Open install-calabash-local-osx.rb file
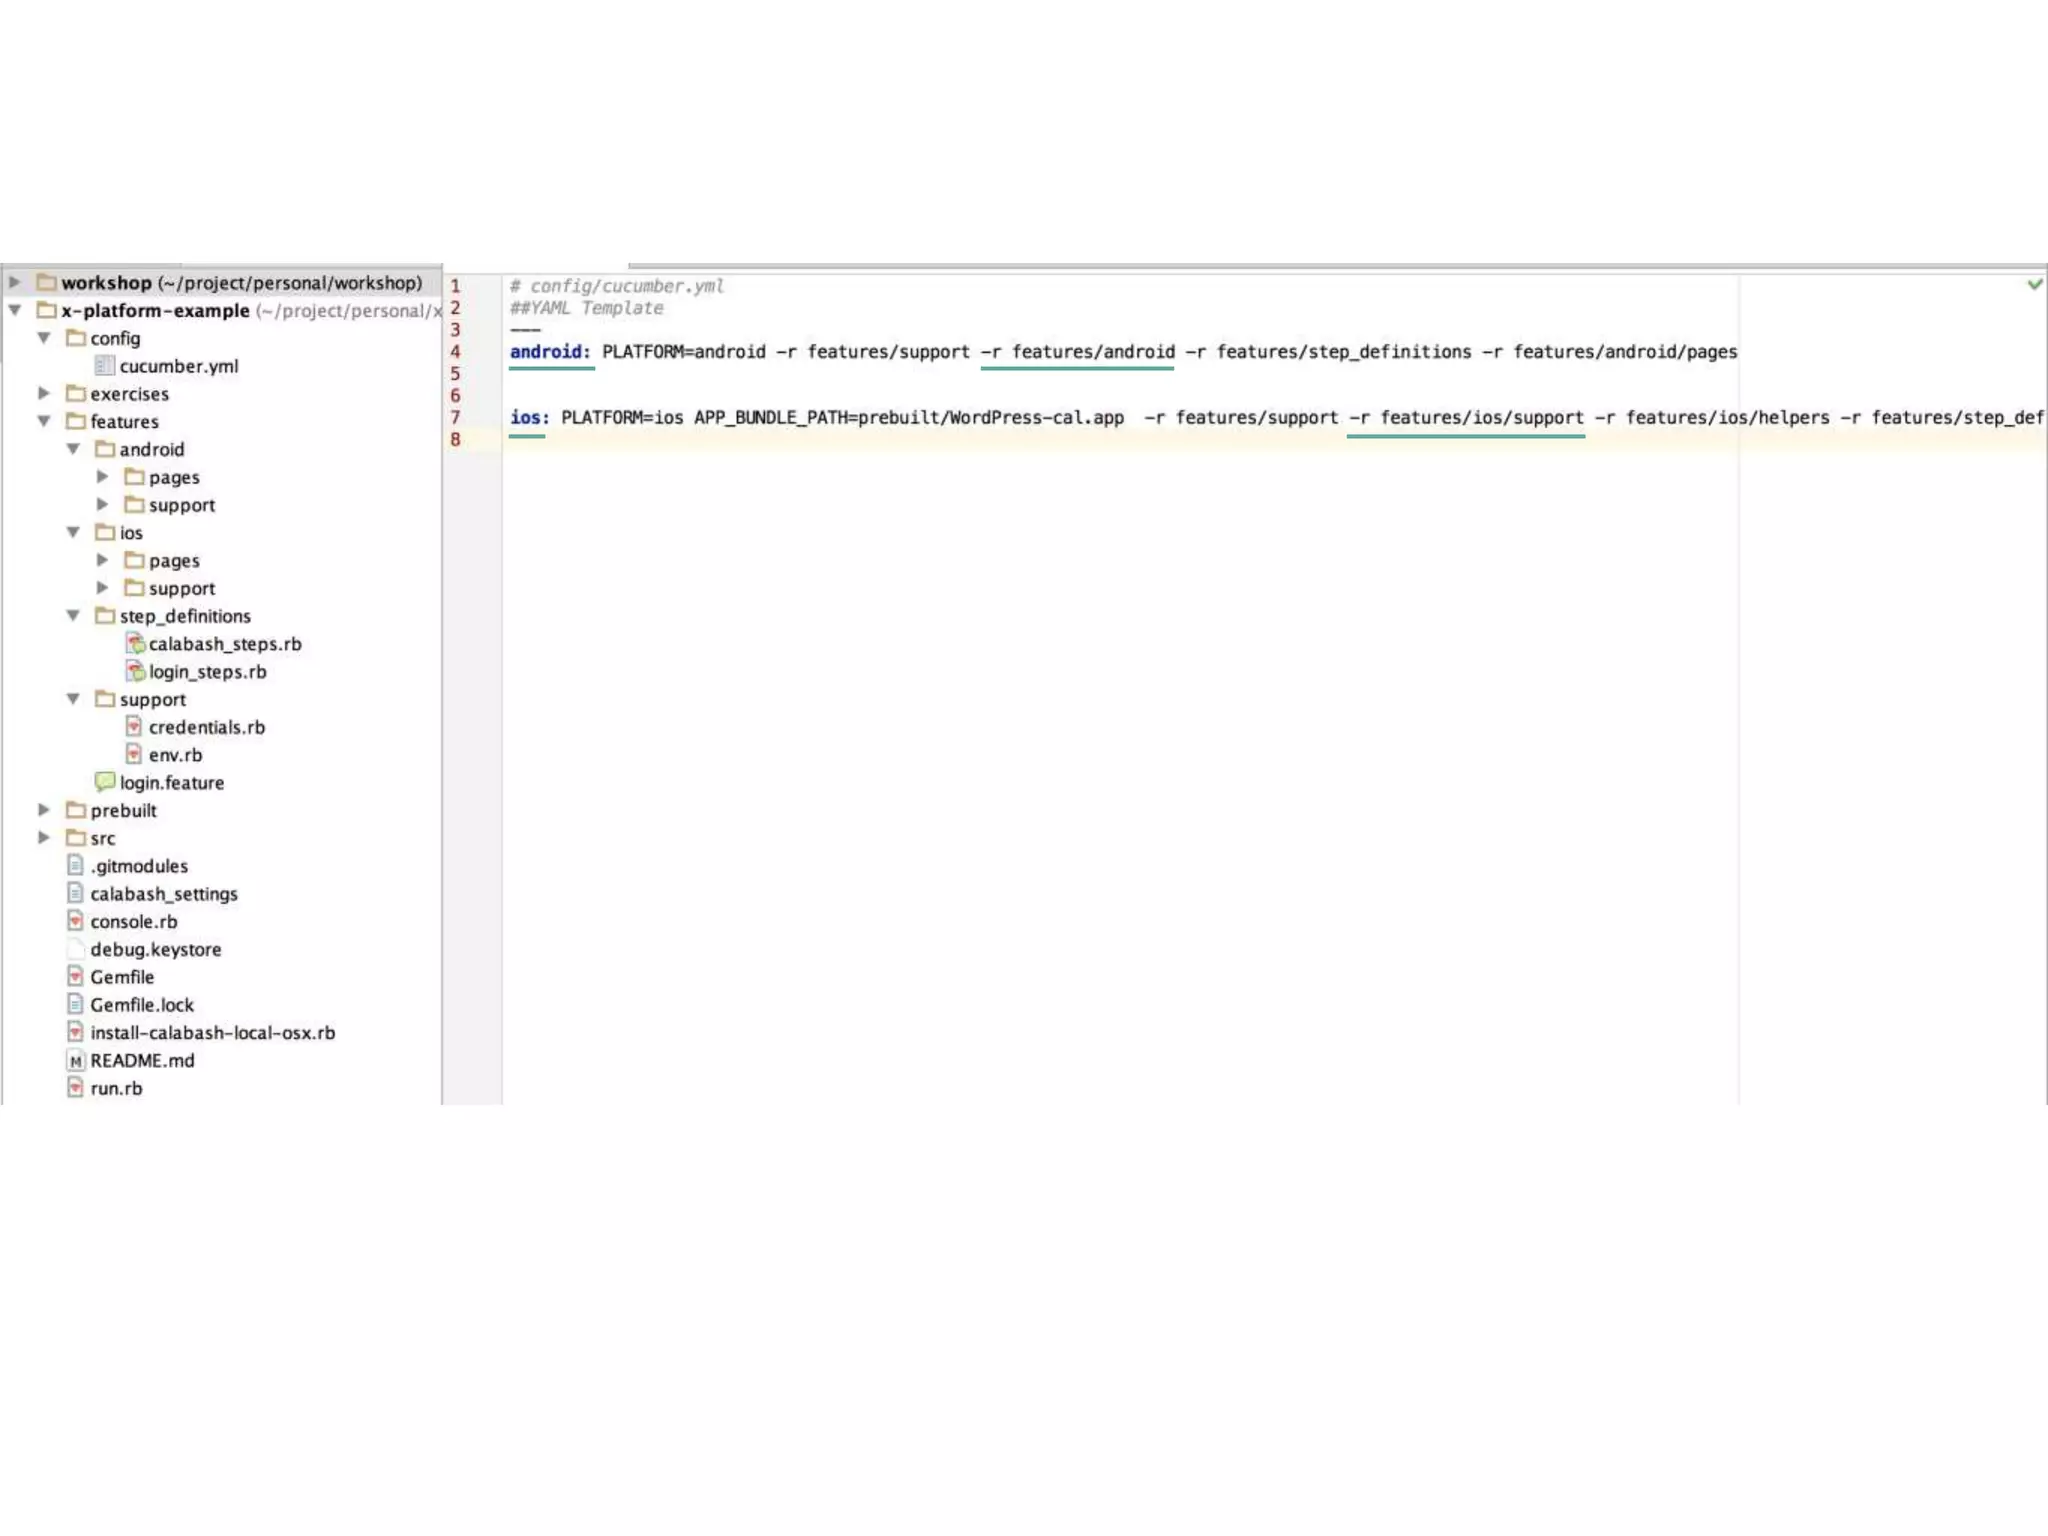Image resolution: width=2048 pixels, height=1536 pixels. click(x=212, y=1032)
